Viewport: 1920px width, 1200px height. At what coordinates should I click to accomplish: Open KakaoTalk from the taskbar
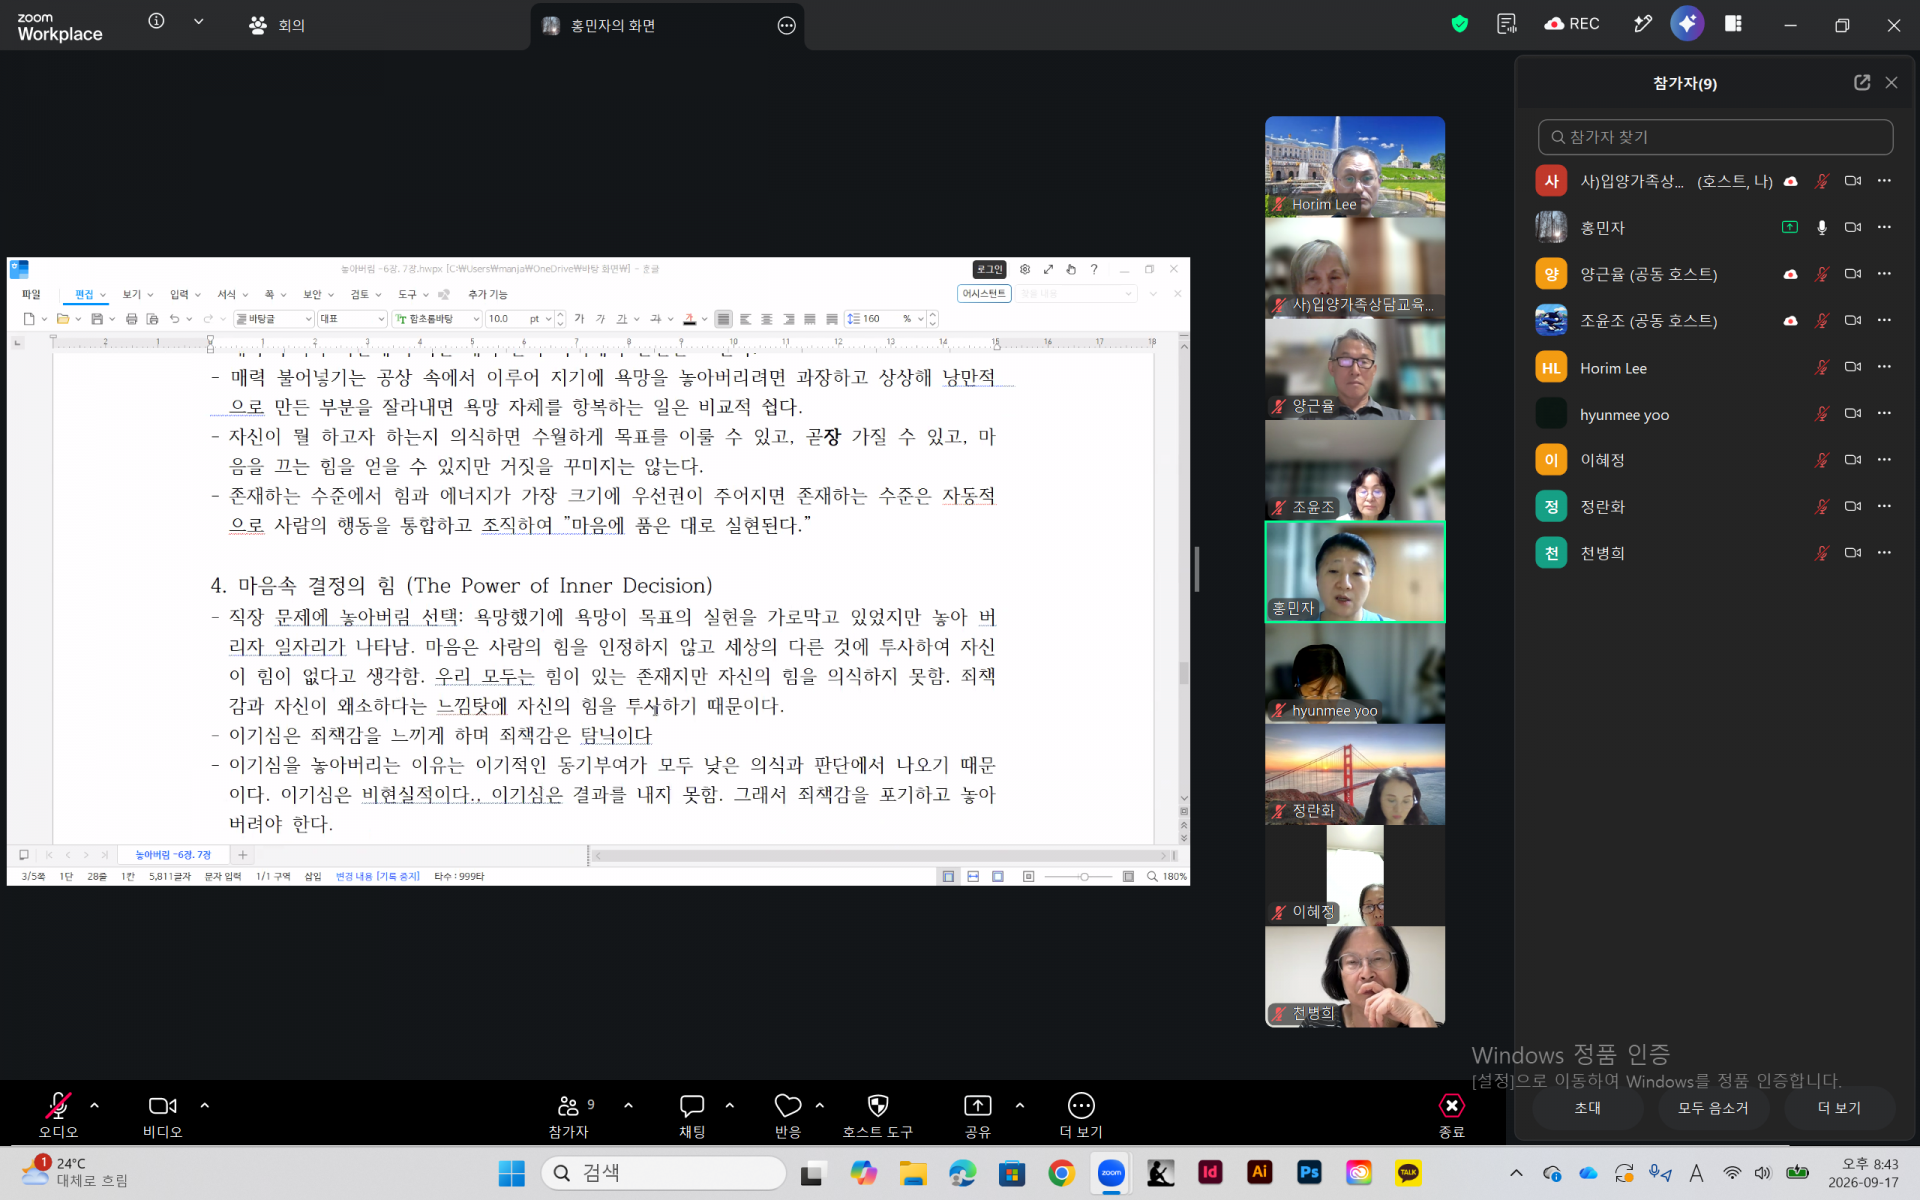[x=1408, y=1173]
